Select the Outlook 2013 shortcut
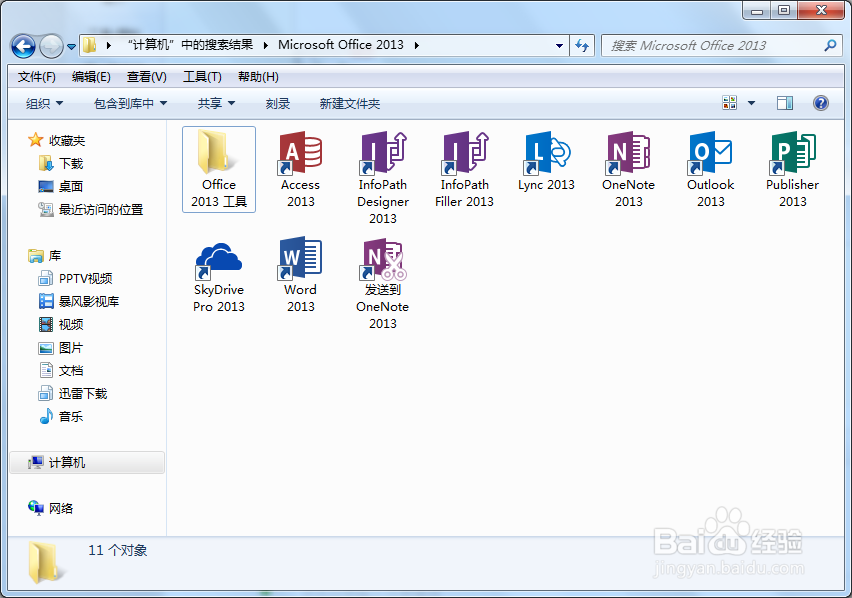Viewport: 852px width, 598px height. click(x=710, y=169)
